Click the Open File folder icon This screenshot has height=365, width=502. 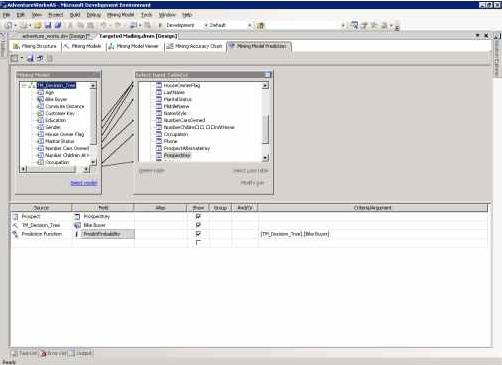(x=38, y=25)
